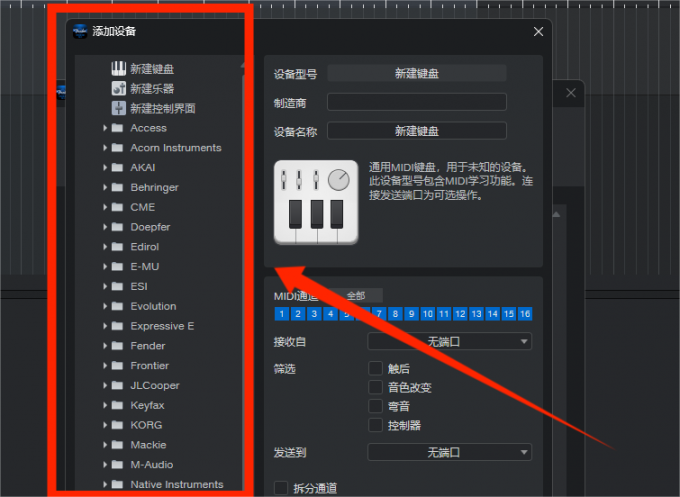This screenshot has height=497, width=680.
Task: Click the 设备型号 新建键盘 field
Action: (416, 73)
